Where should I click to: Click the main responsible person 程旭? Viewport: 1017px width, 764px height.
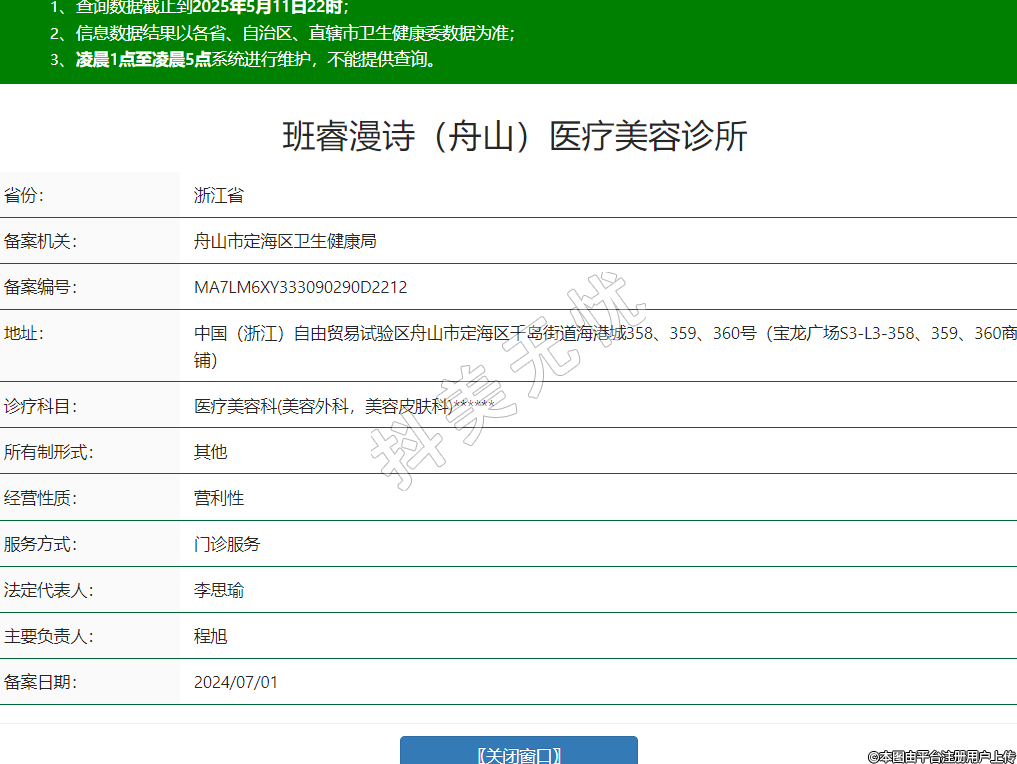(211, 636)
